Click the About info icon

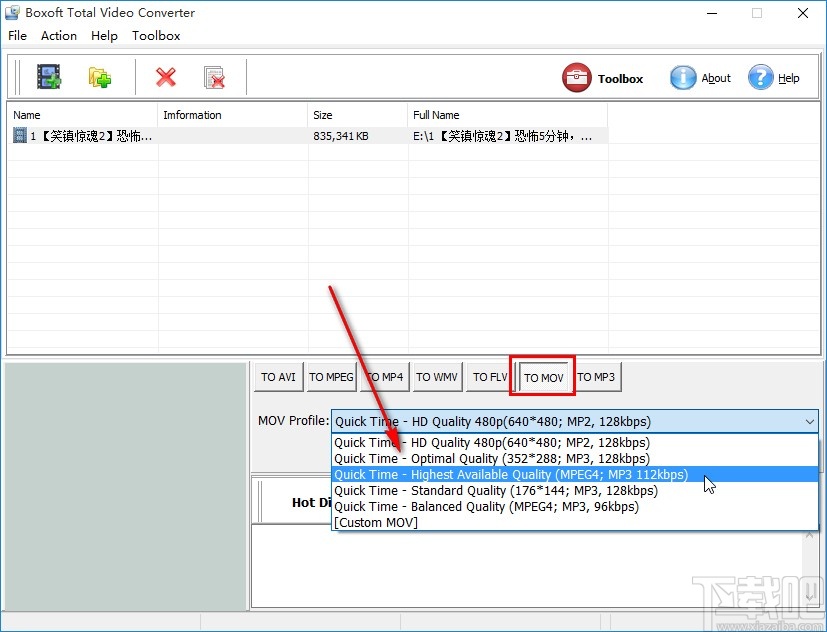pos(682,78)
